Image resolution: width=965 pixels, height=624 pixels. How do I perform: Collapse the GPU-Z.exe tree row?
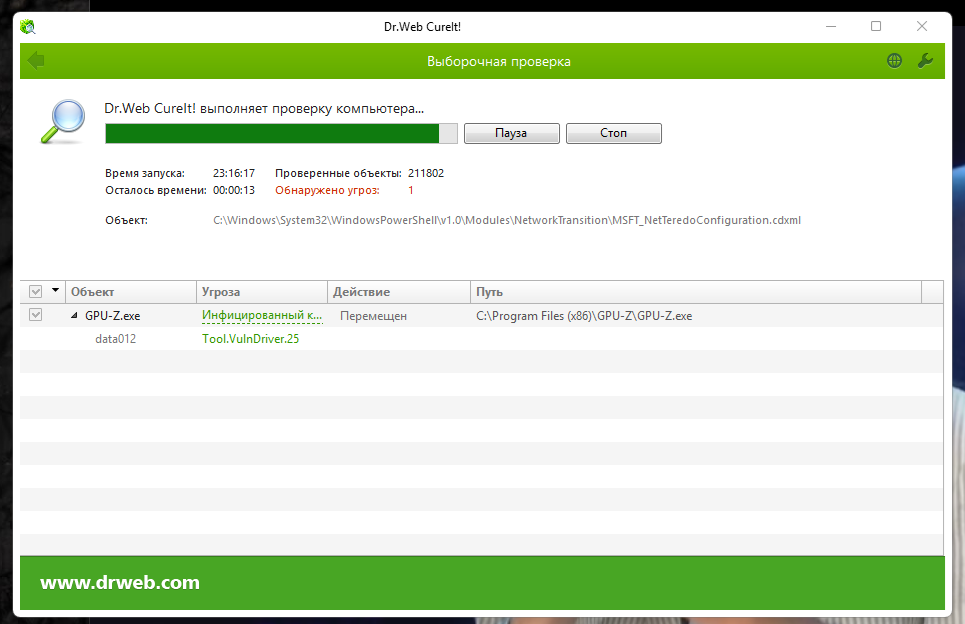tap(74, 315)
